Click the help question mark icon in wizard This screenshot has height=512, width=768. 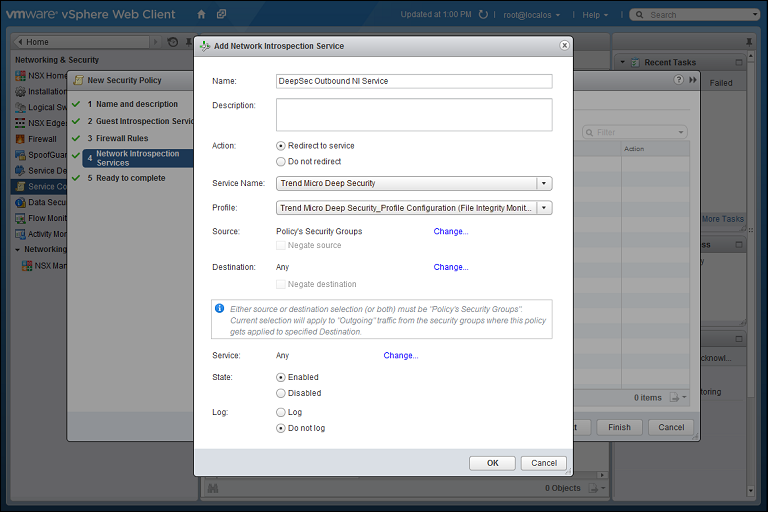pos(679,80)
